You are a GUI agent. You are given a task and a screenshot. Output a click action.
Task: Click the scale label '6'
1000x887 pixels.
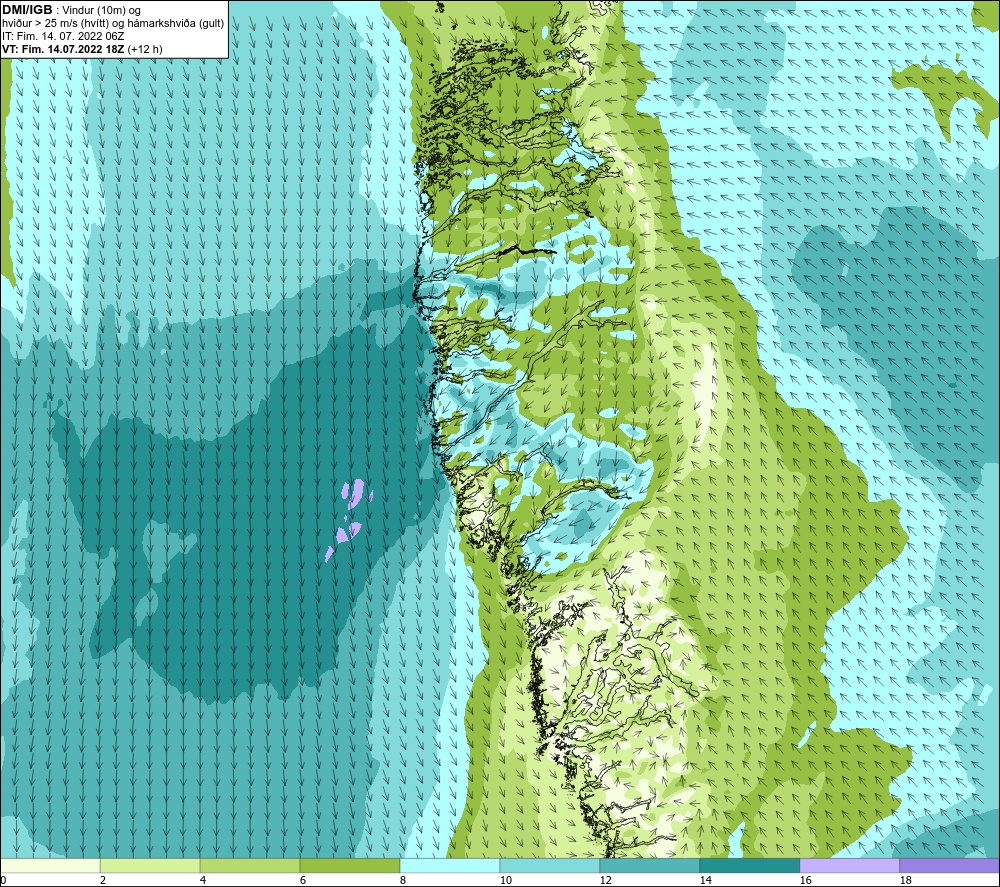[303, 880]
